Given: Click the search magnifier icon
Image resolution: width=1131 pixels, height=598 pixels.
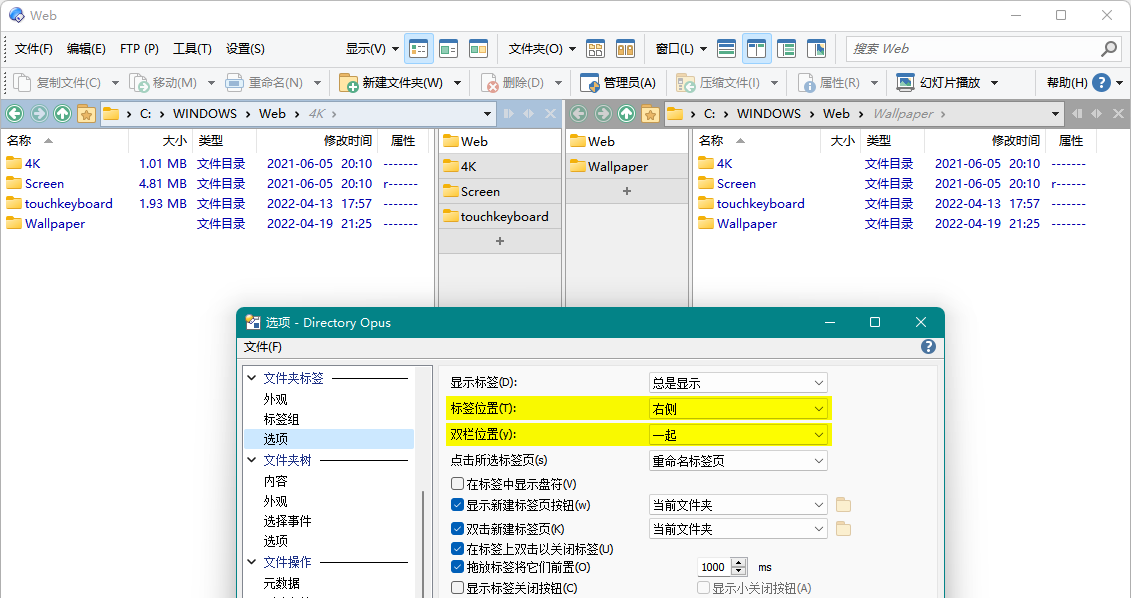Looking at the screenshot, I should [x=1108, y=48].
